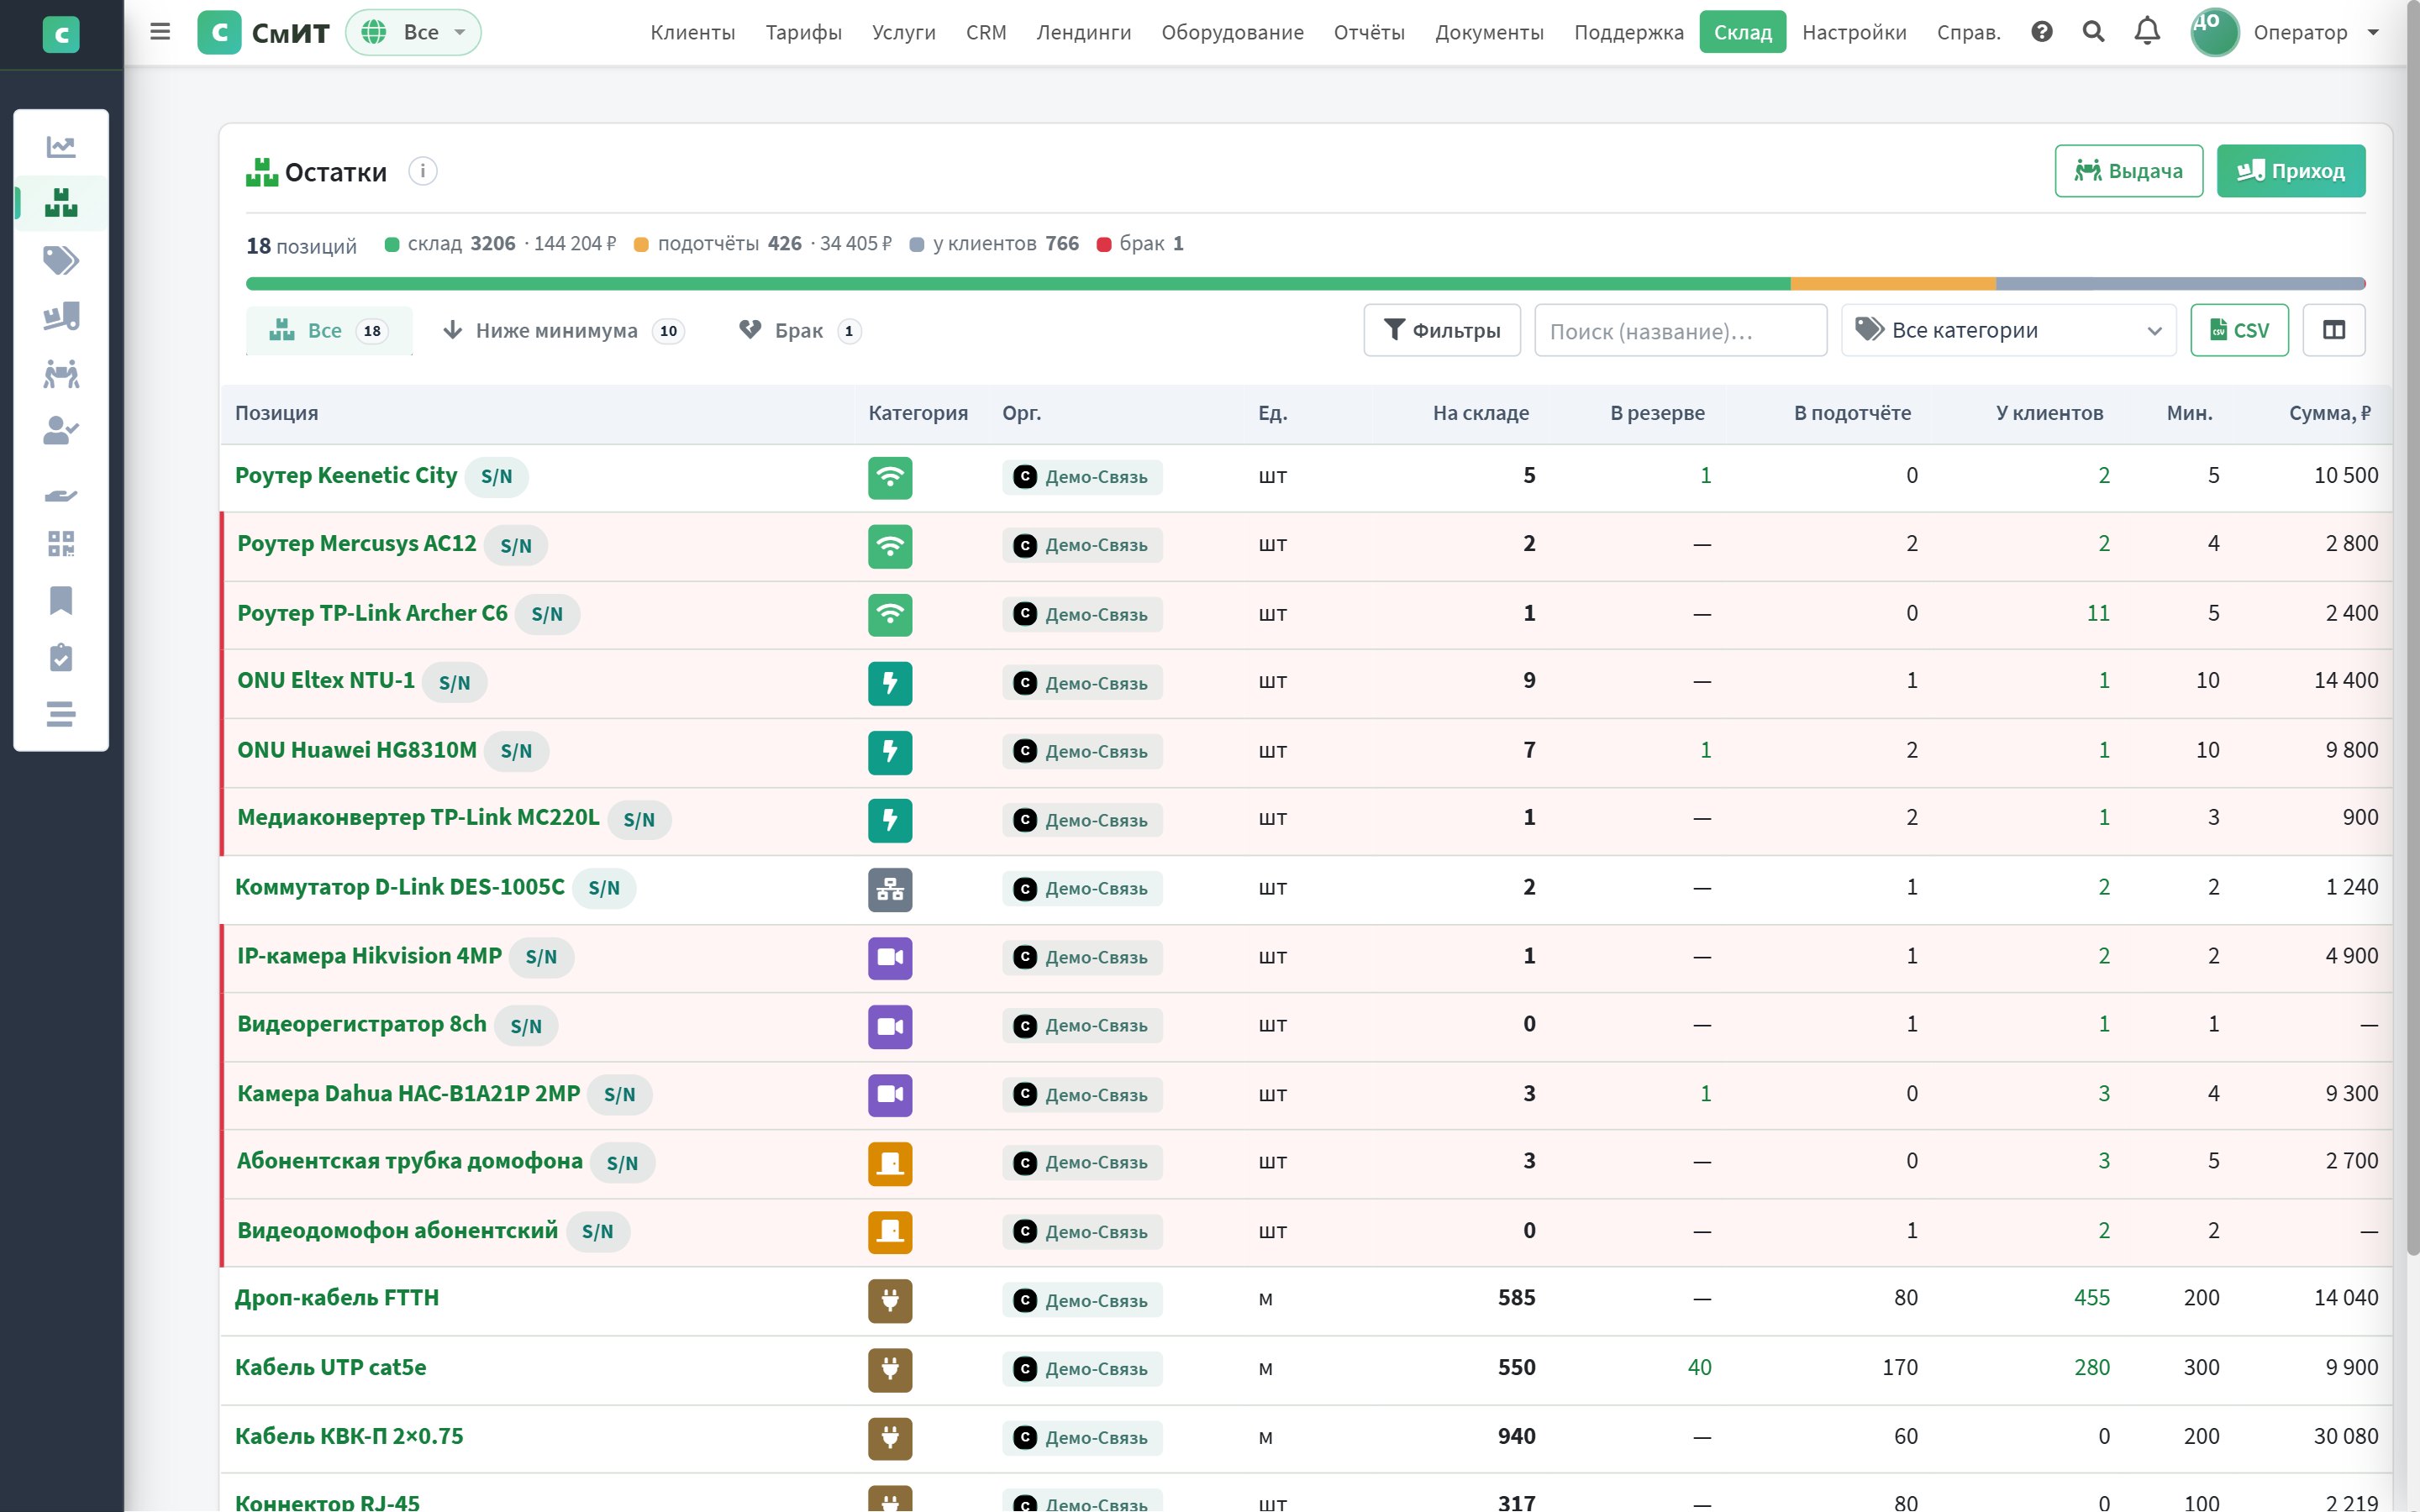This screenshot has width=2420, height=1512.
Task: Click the Приход button
Action: point(2290,171)
